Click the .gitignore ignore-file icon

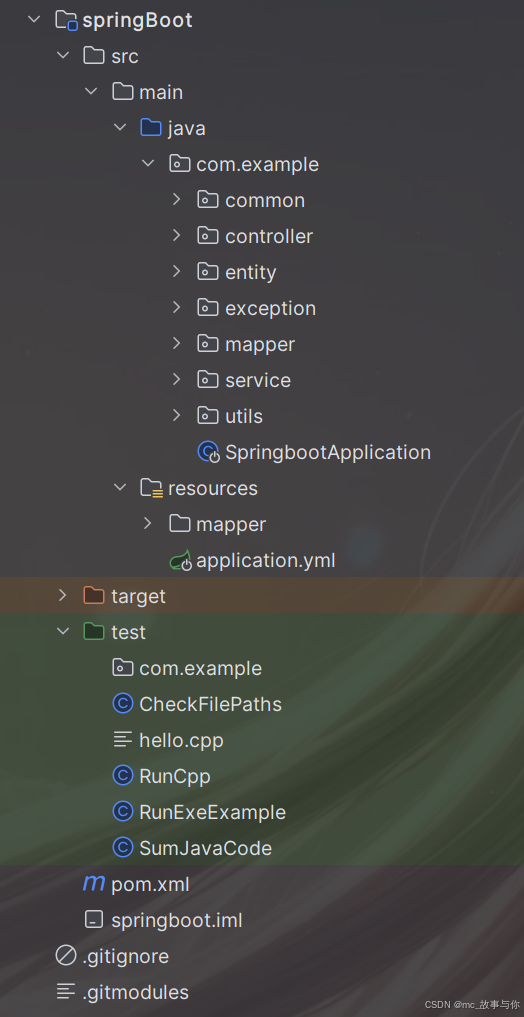tap(66, 955)
